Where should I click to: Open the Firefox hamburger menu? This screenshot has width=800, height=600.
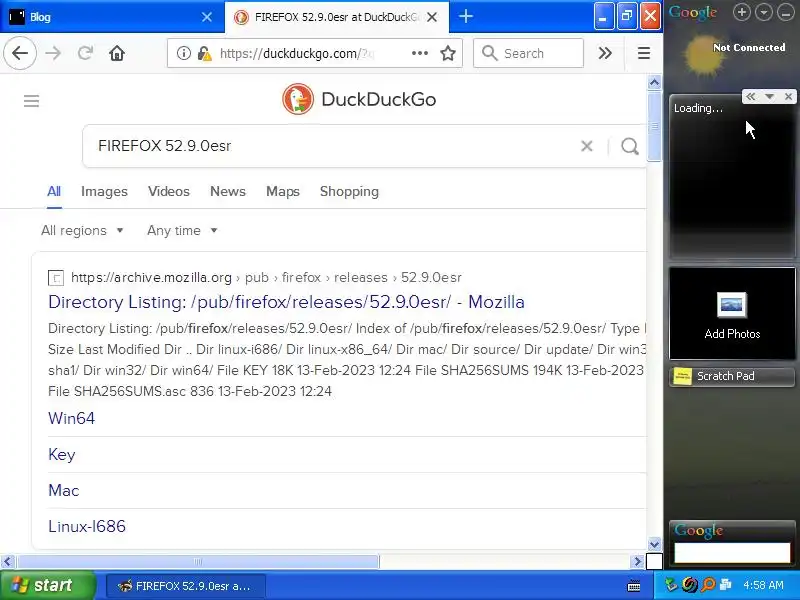(644, 53)
